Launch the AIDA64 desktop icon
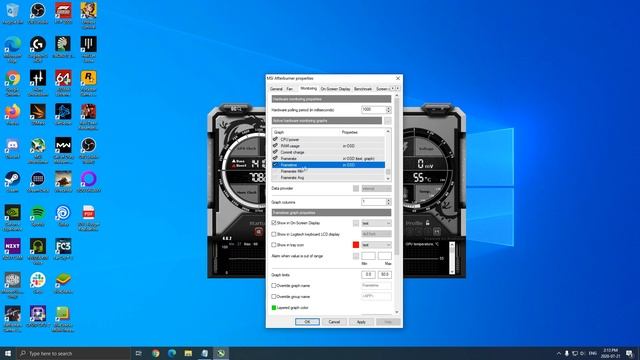 [63, 83]
